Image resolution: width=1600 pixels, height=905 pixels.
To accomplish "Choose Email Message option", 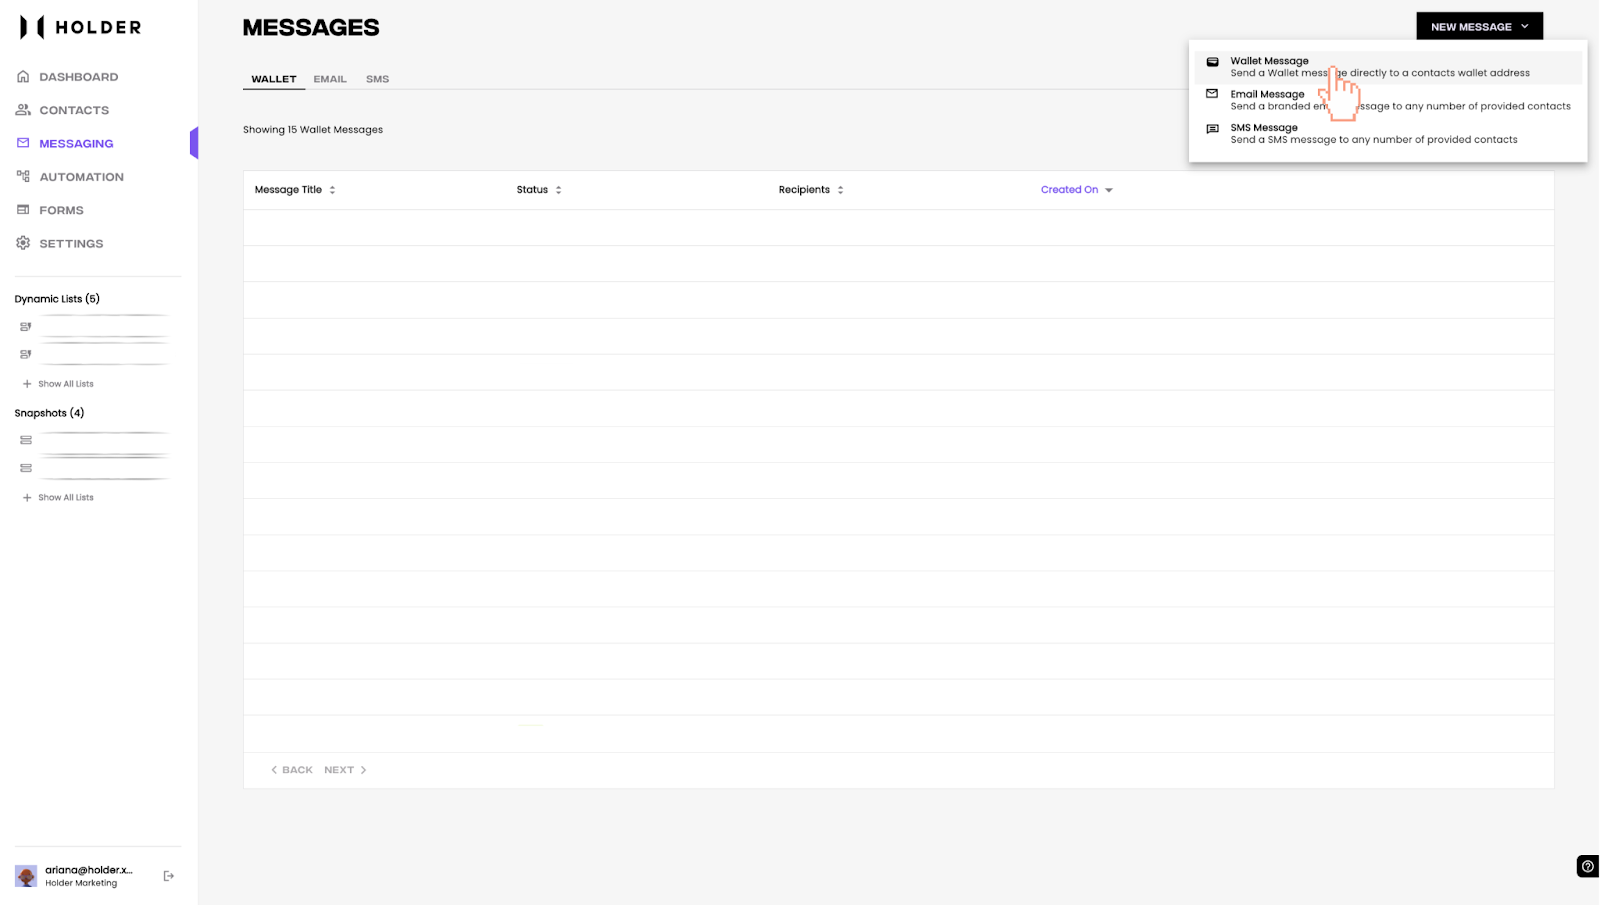I will (1388, 100).
